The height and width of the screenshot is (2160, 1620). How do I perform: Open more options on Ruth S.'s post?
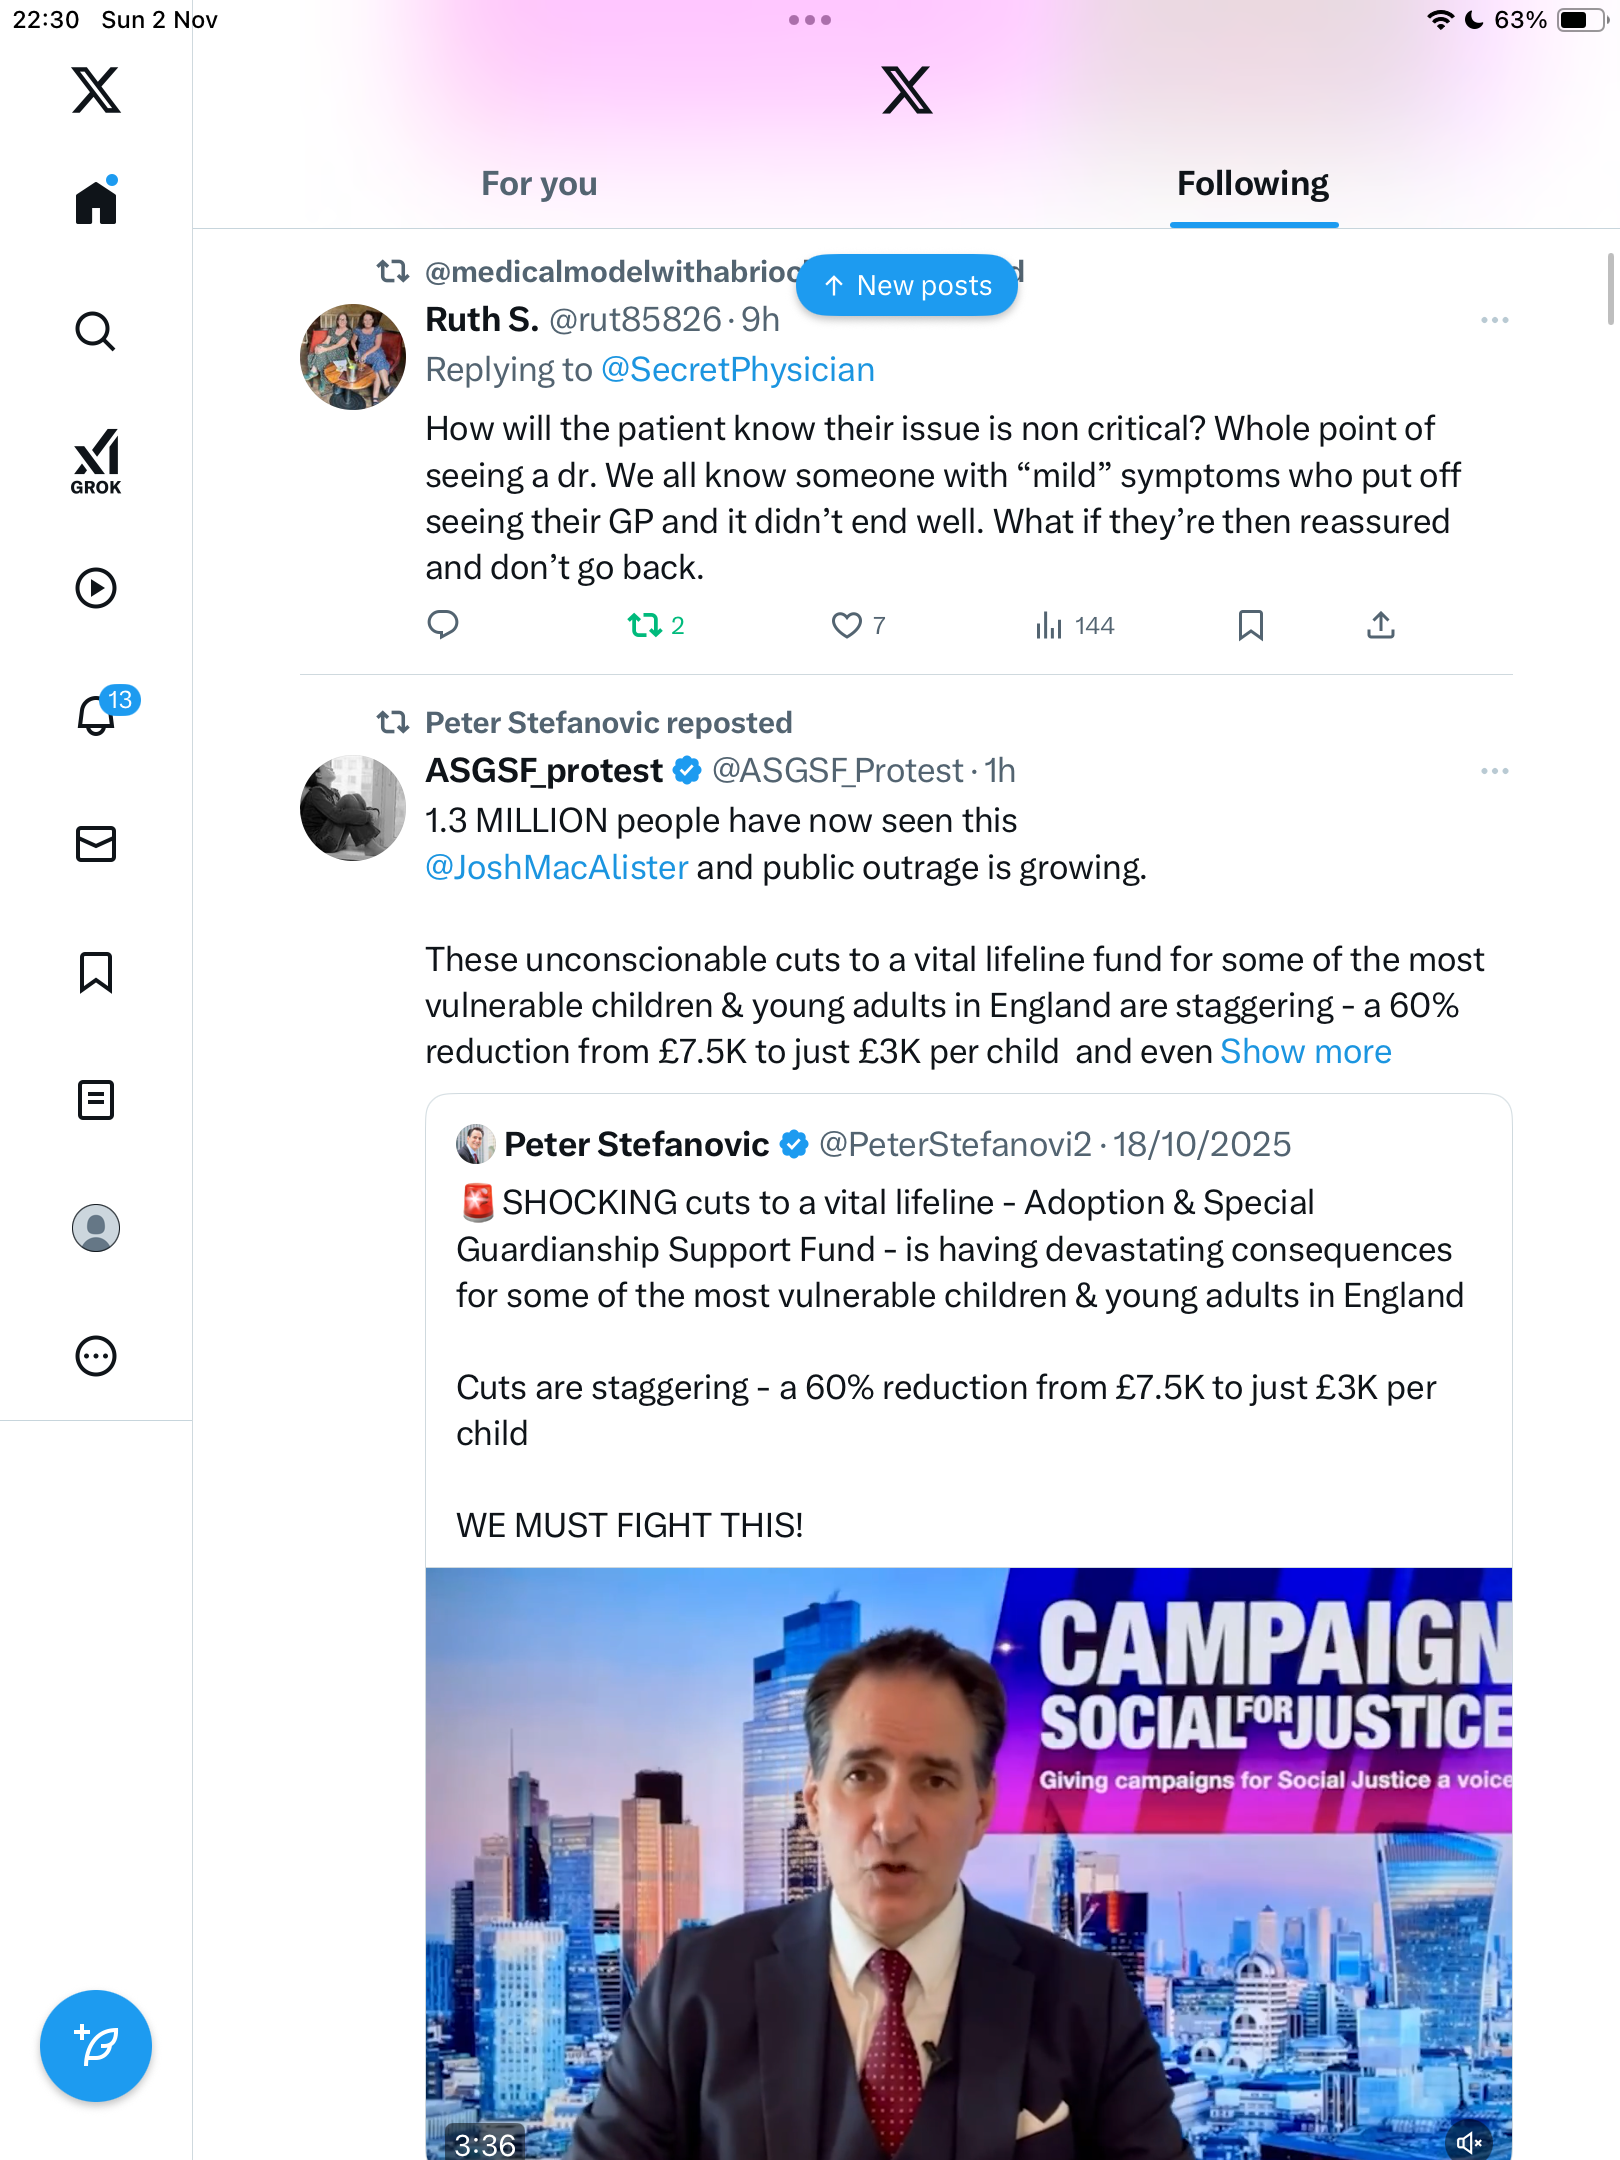[x=1494, y=320]
